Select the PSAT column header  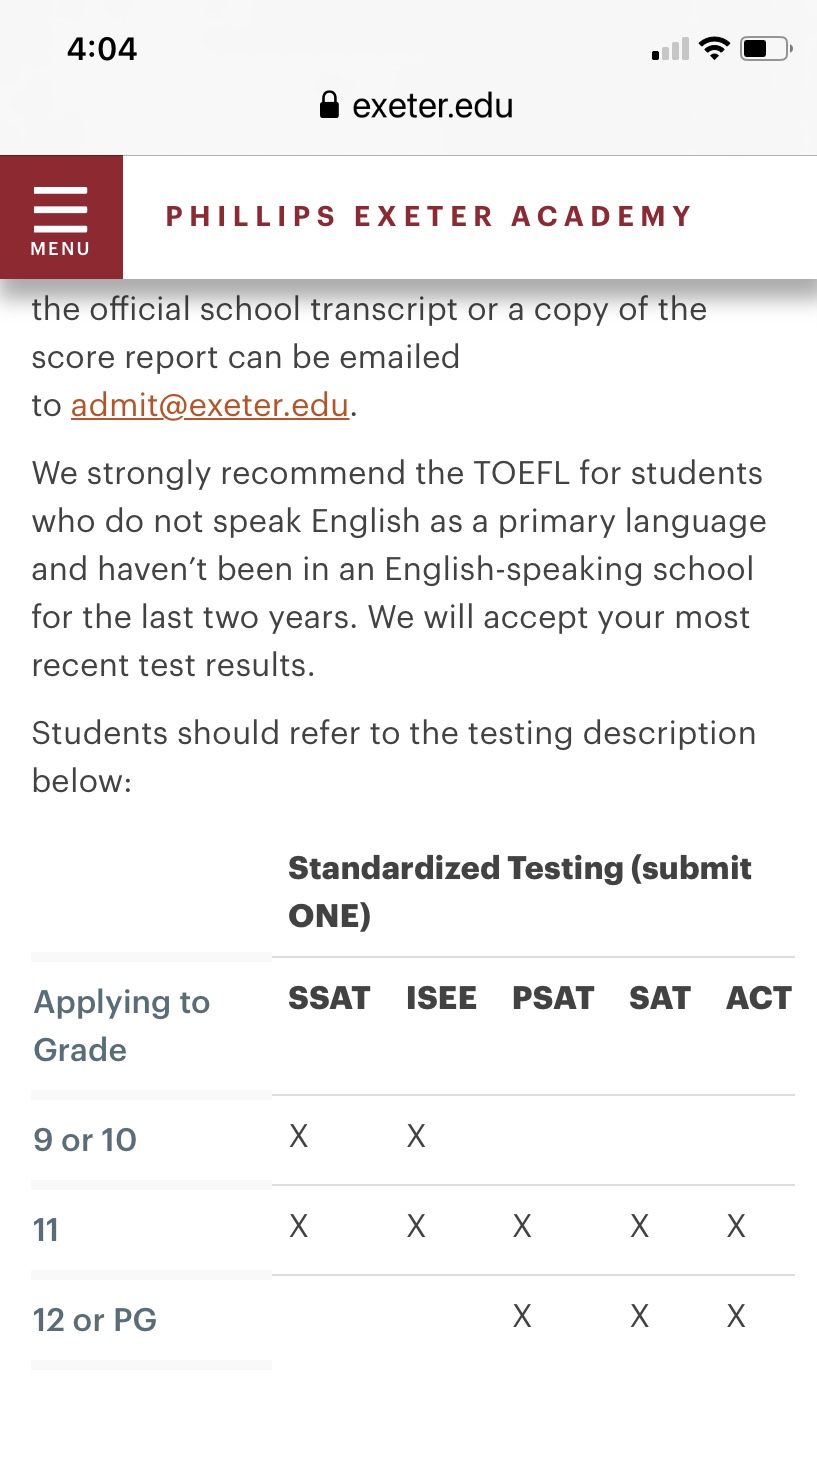coord(553,998)
